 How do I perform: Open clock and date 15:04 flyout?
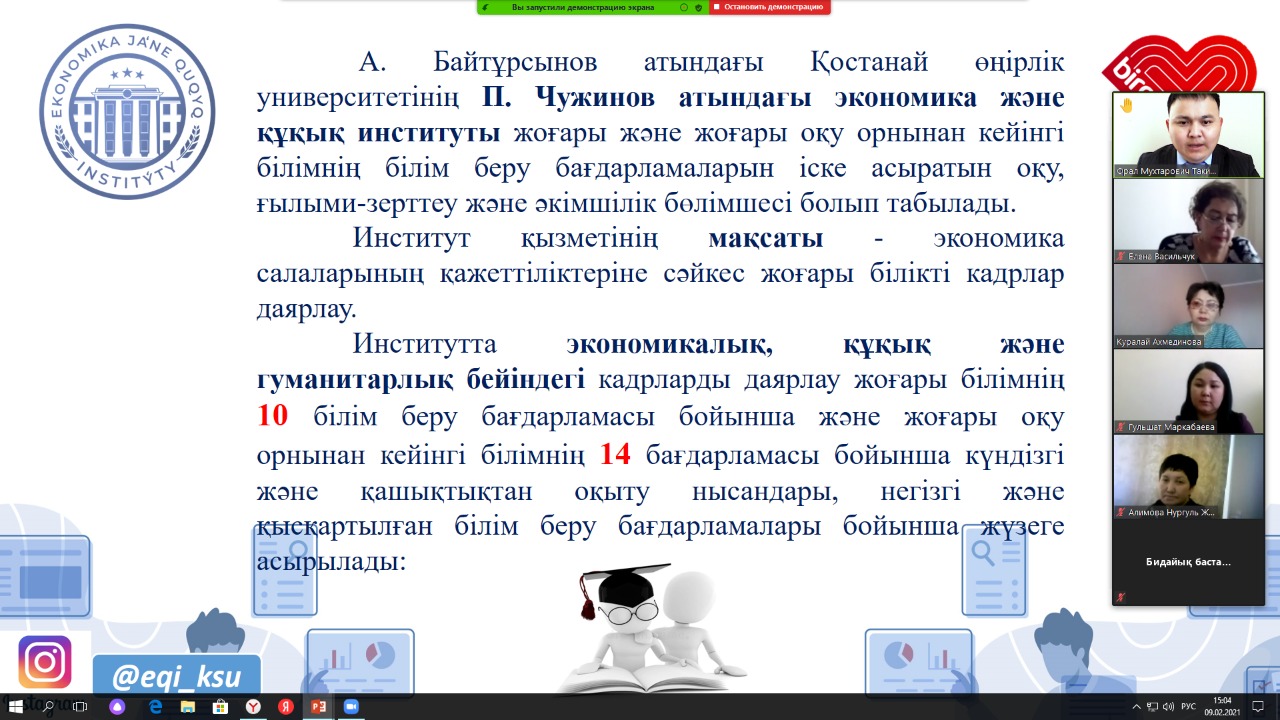(1222, 706)
